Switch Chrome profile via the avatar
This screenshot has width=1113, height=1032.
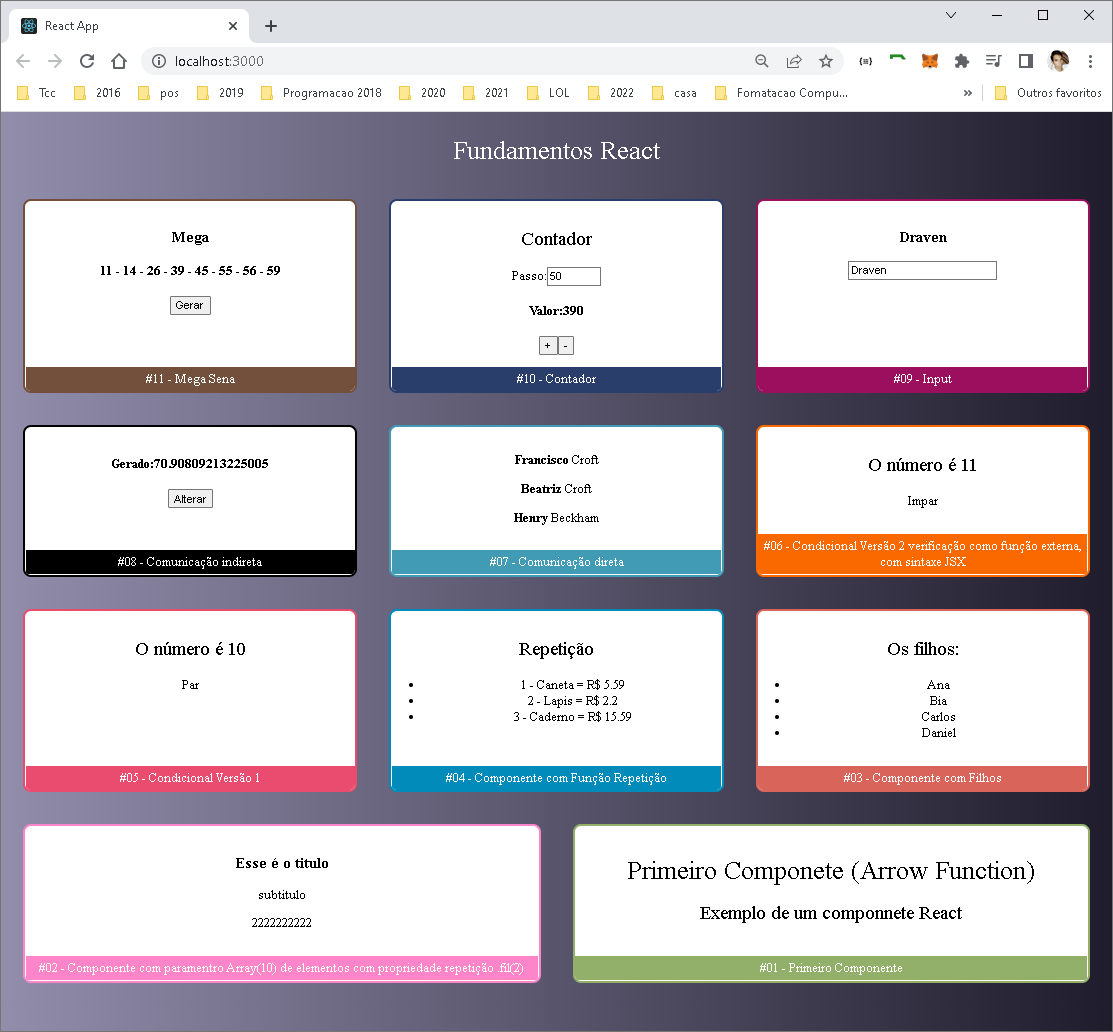coord(1058,61)
